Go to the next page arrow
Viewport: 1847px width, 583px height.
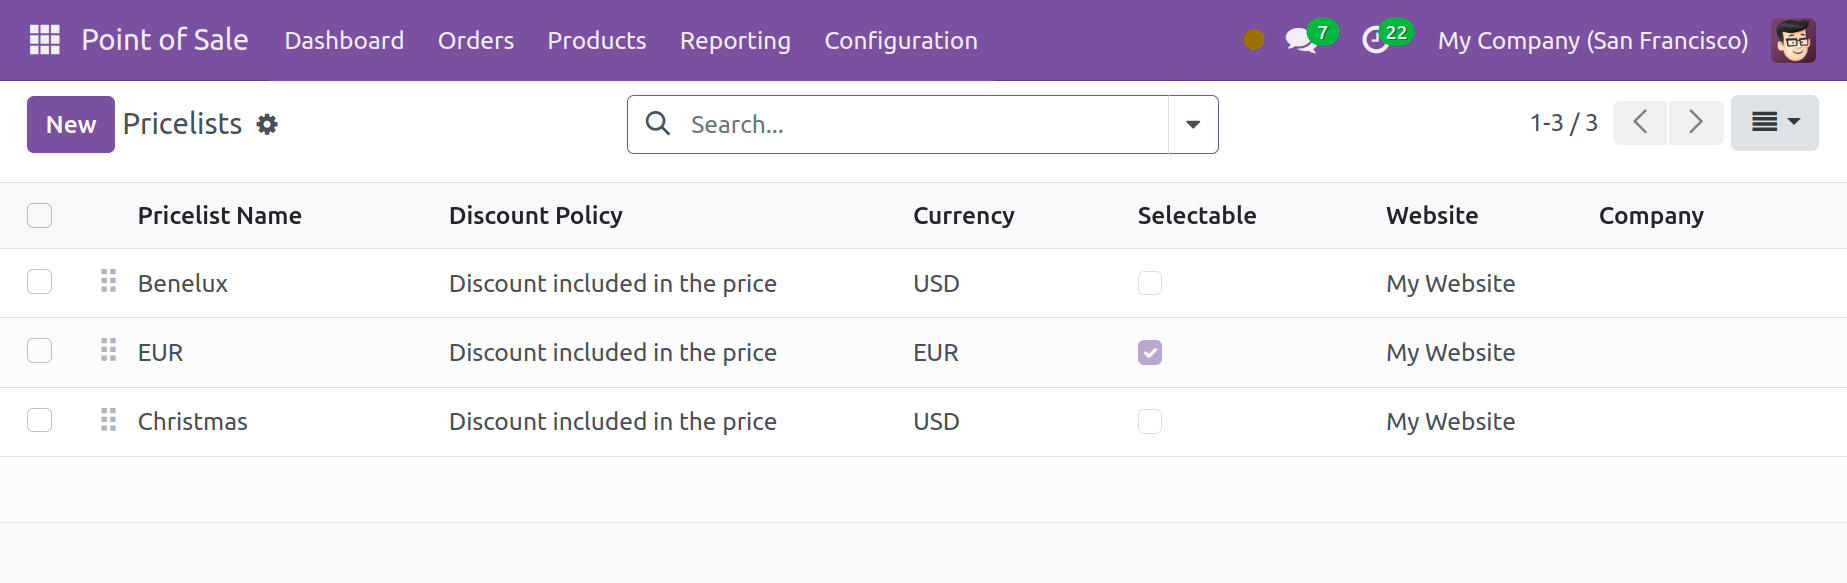pyautogui.click(x=1696, y=122)
